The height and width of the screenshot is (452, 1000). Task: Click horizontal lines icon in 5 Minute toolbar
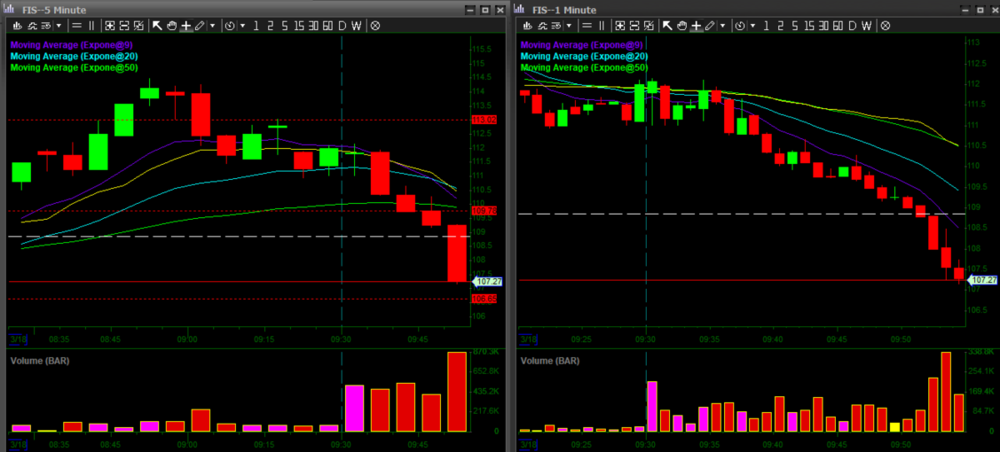[77, 25]
